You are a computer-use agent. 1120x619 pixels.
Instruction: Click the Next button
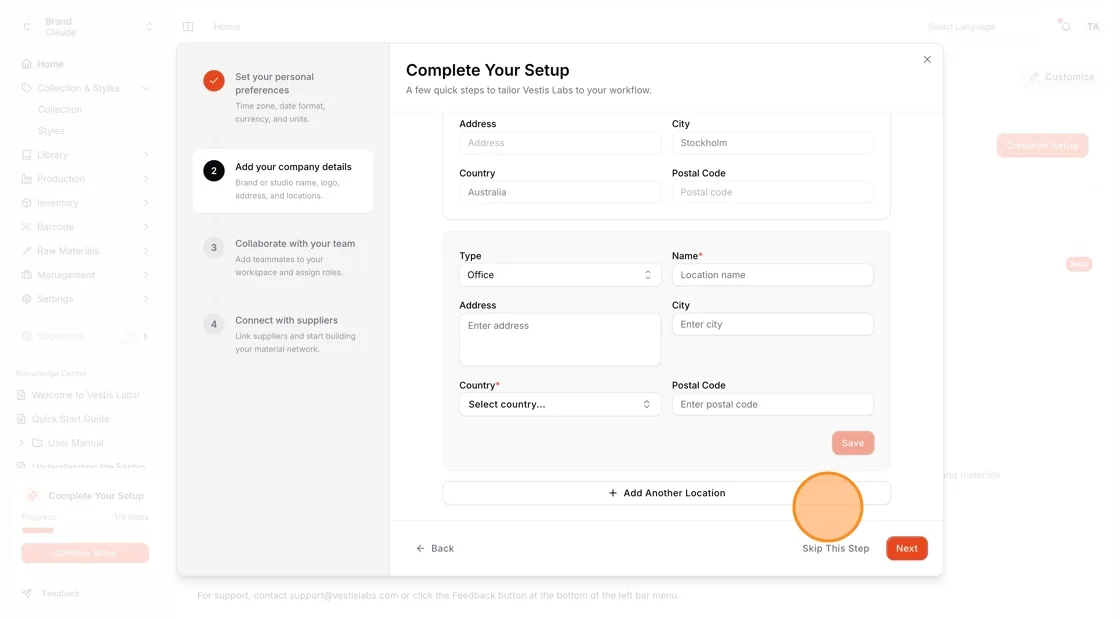(906, 548)
